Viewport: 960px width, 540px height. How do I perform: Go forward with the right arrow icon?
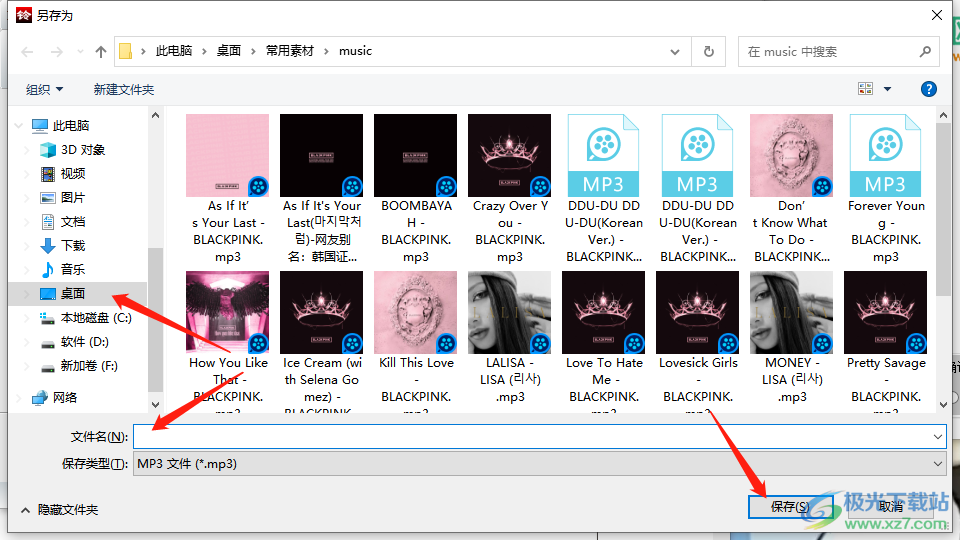click(57, 52)
